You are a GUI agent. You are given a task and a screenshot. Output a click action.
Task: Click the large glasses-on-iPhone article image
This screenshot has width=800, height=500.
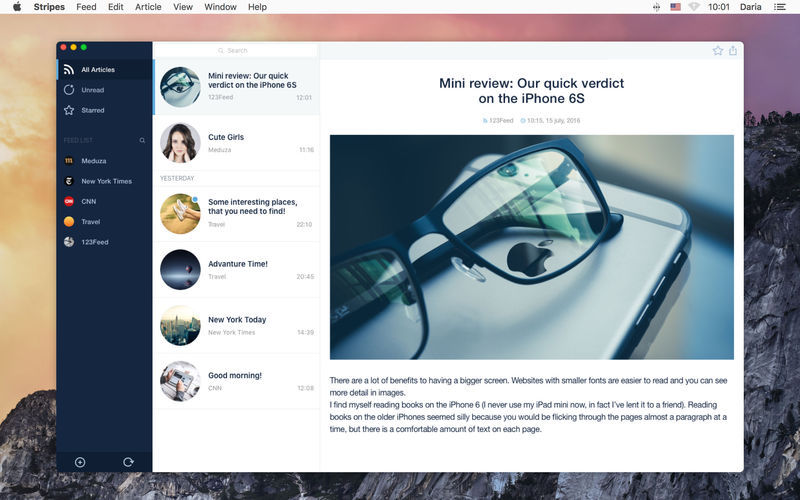point(532,247)
